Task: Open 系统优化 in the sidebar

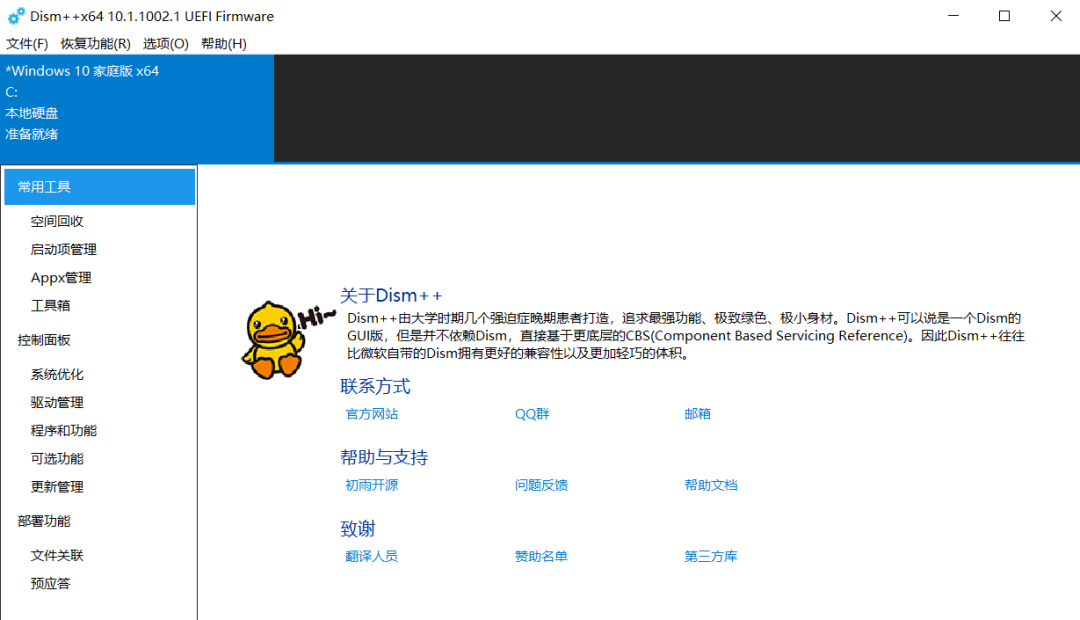Action: click(x=56, y=374)
